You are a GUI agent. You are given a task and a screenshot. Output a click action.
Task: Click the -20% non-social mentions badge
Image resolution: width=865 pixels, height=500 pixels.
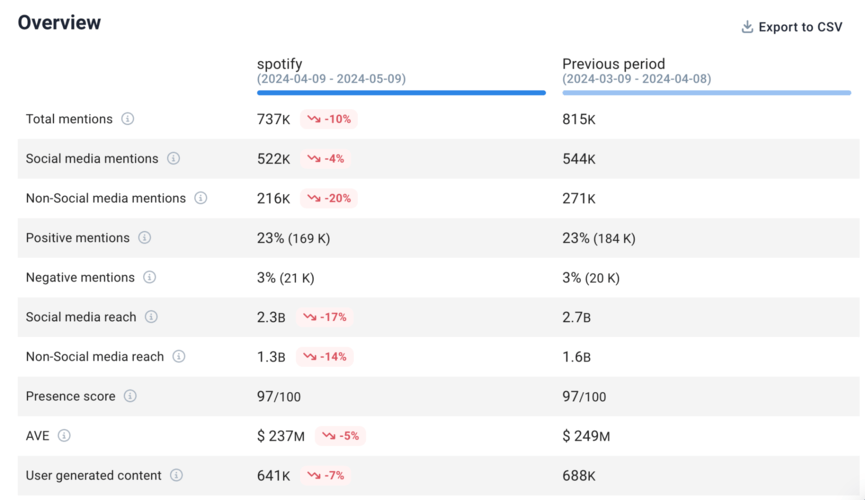(x=329, y=198)
